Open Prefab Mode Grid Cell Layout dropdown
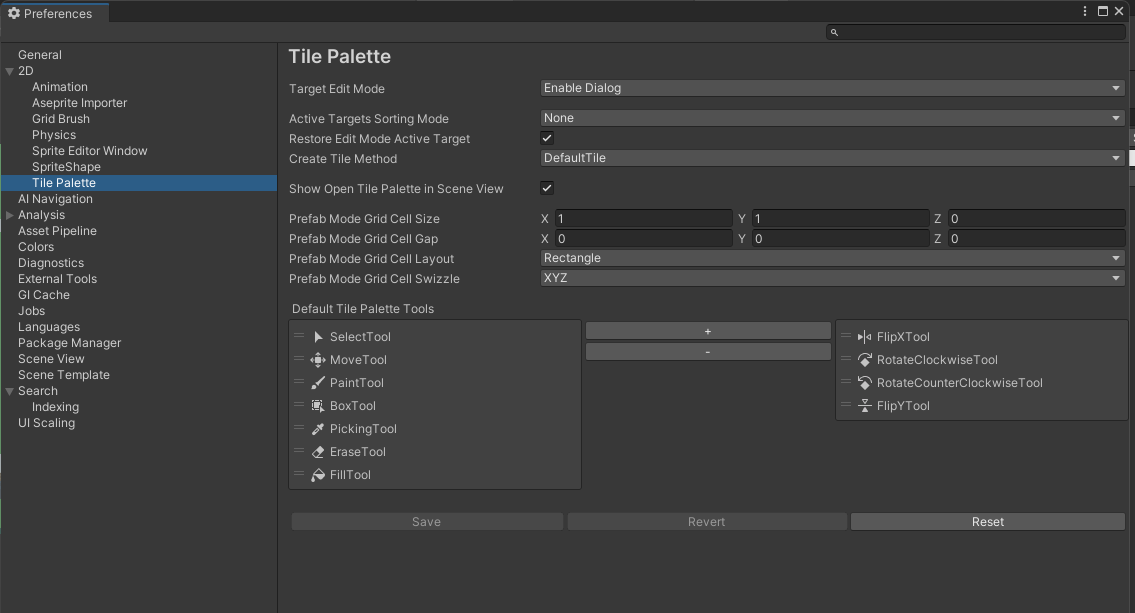1135x613 pixels. [x=832, y=258]
